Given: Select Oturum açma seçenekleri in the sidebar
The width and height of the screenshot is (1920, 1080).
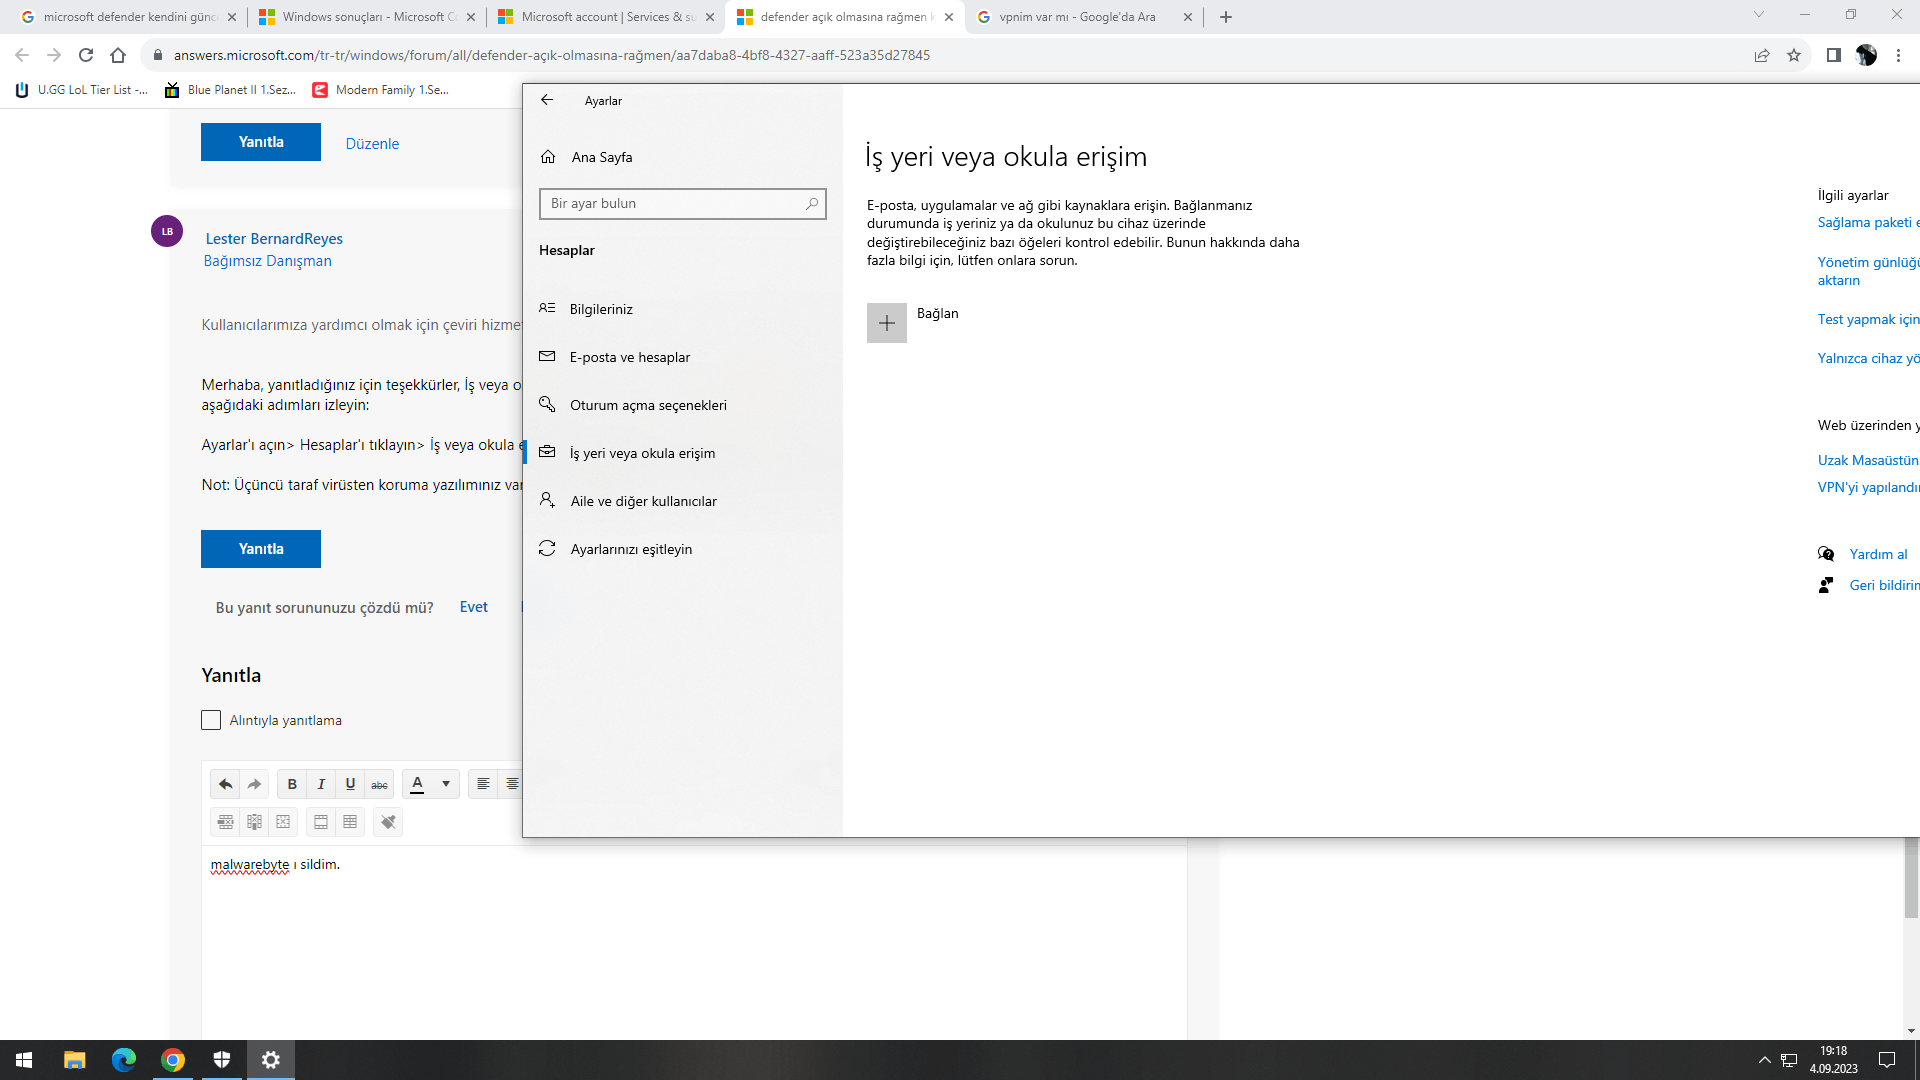Looking at the screenshot, I should tap(648, 405).
